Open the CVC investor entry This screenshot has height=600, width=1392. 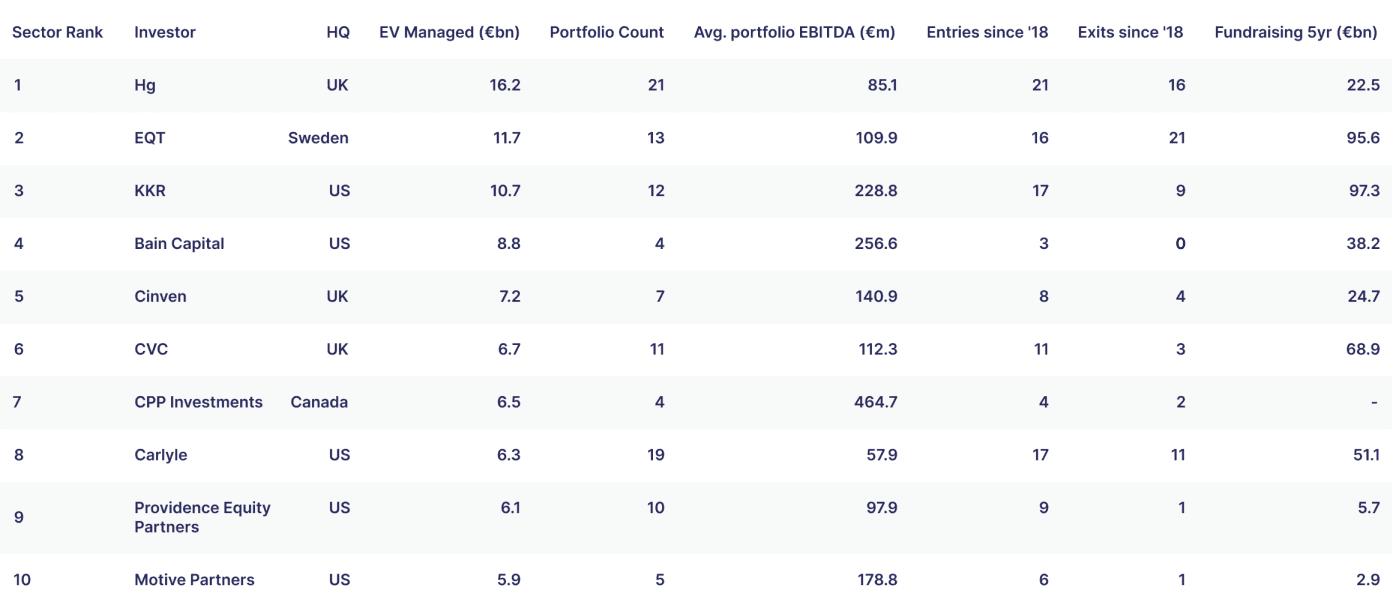click(151, 350)
